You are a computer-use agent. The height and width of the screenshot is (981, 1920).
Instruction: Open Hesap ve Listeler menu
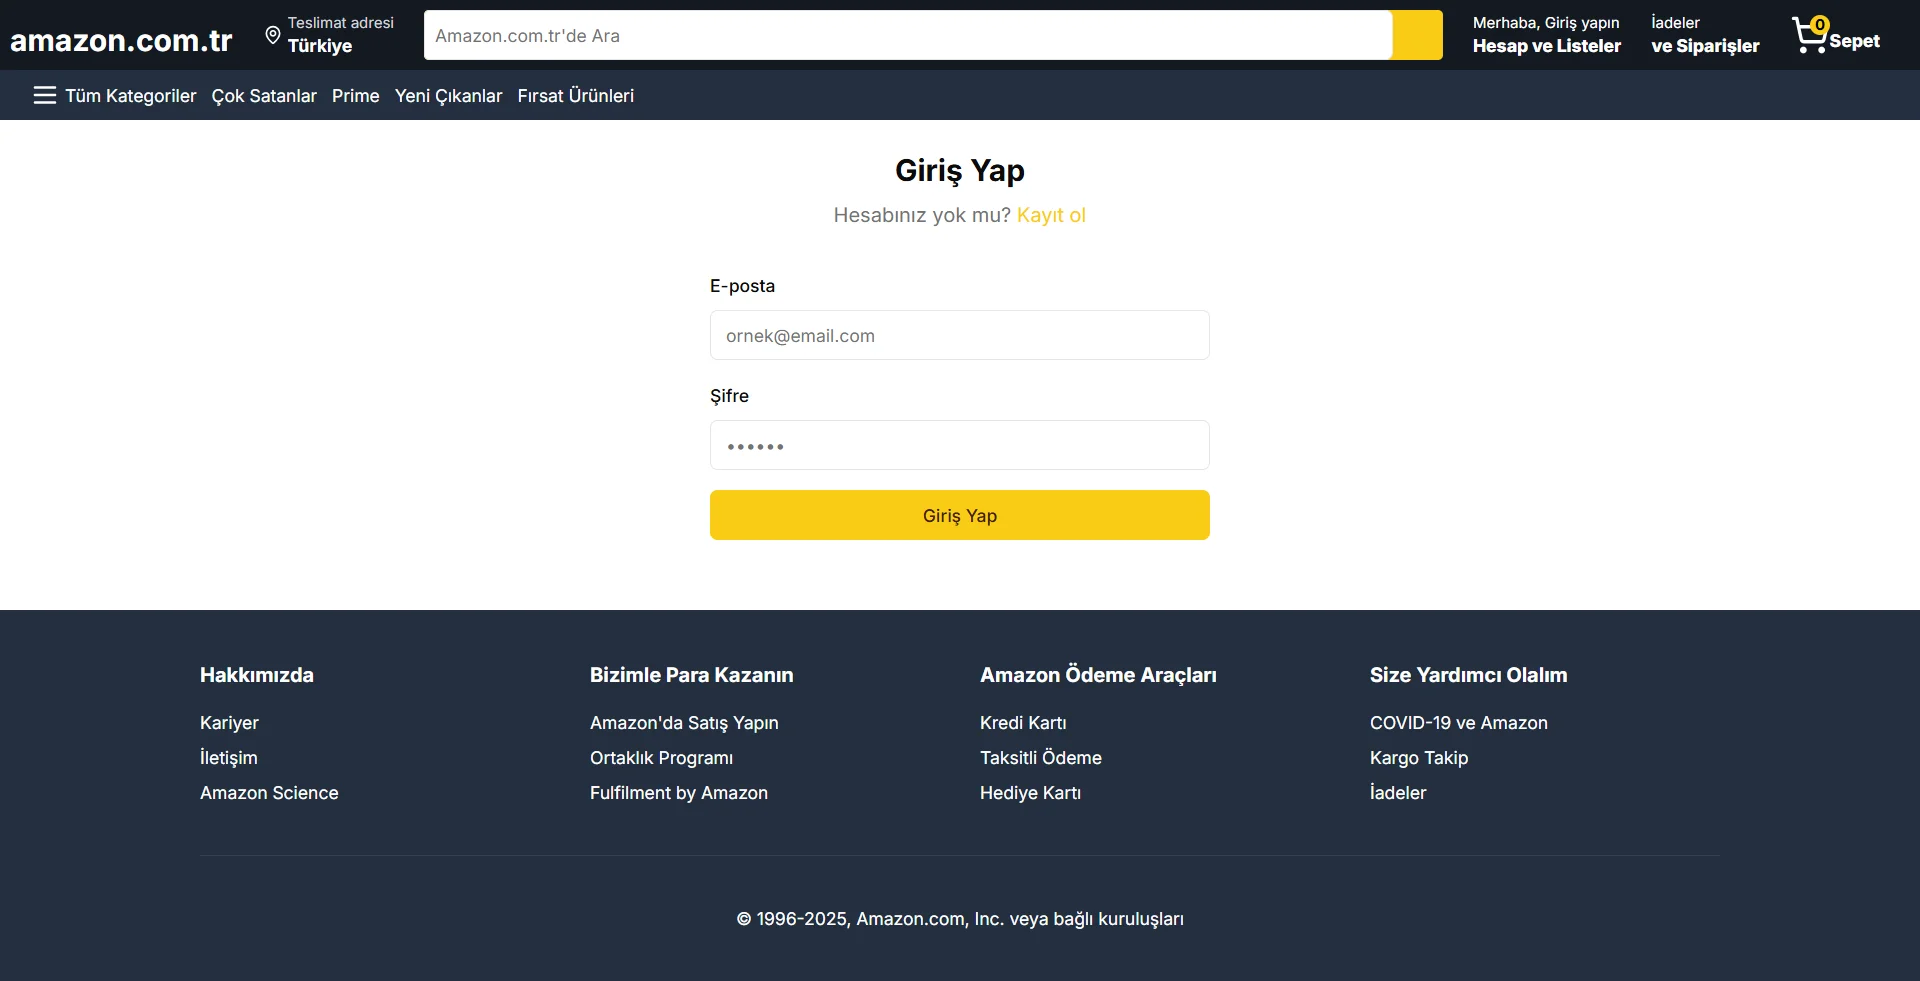point(1547,35)
